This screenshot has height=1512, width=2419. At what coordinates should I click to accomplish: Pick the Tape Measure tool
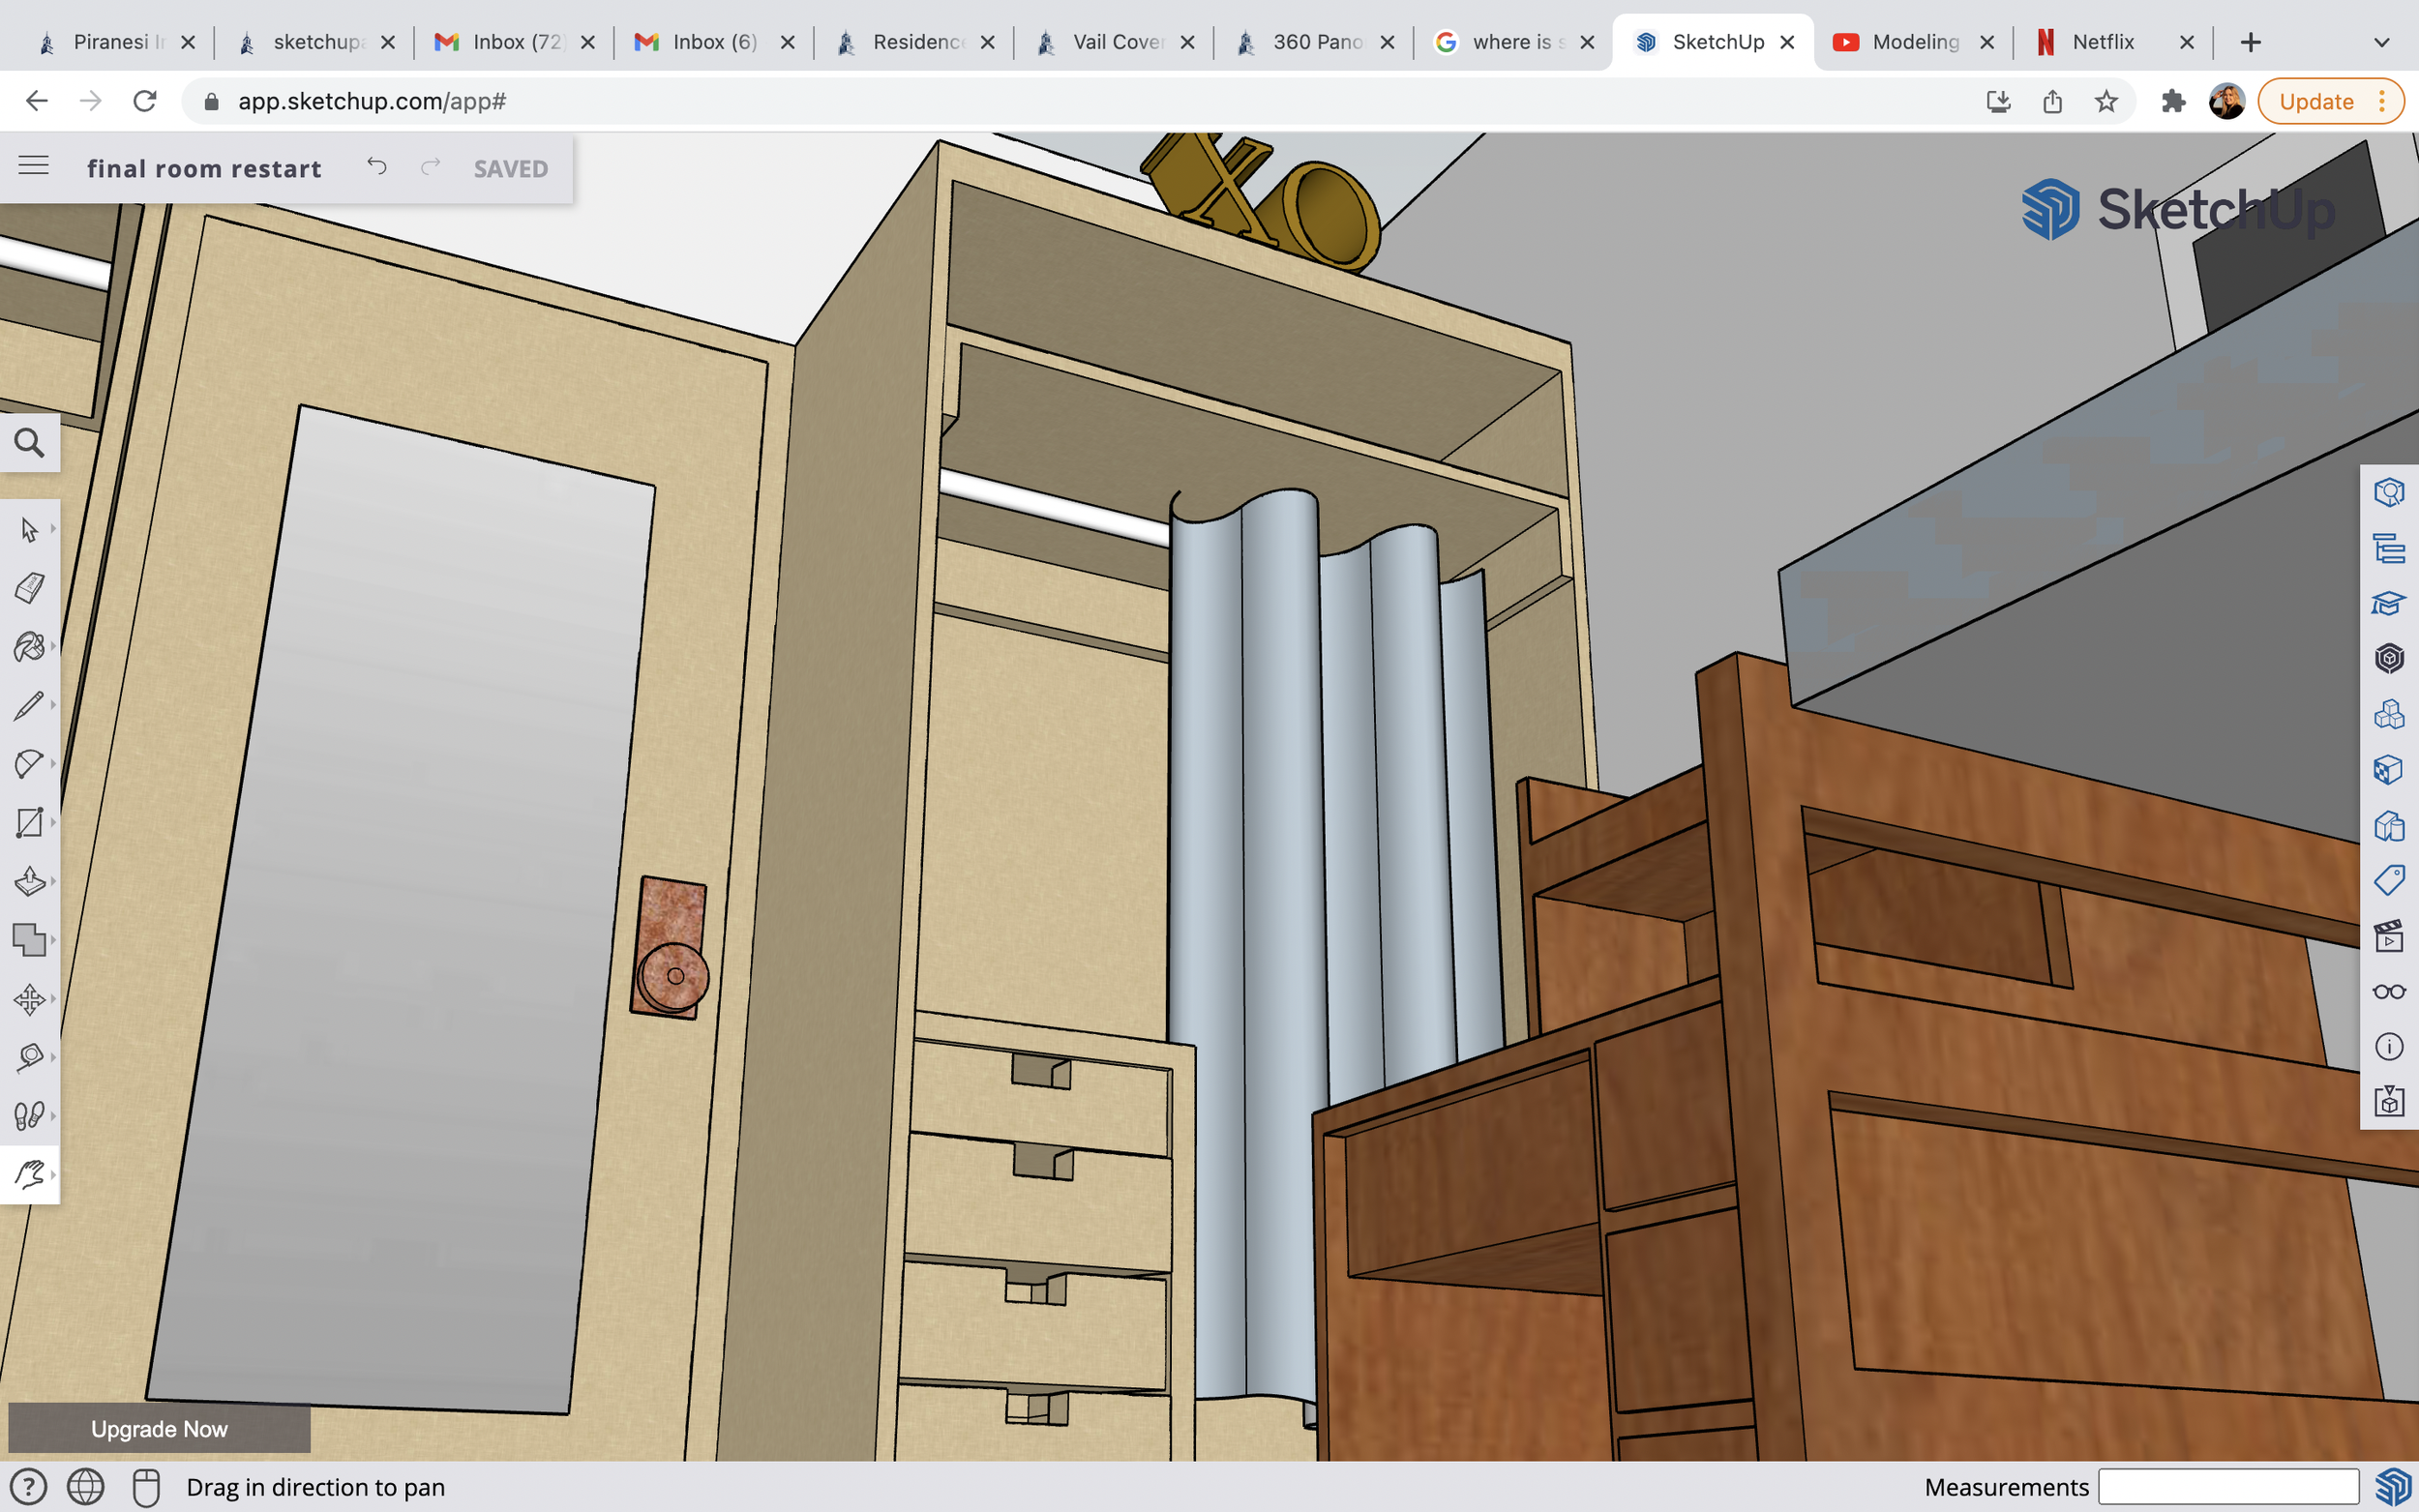30,1057
